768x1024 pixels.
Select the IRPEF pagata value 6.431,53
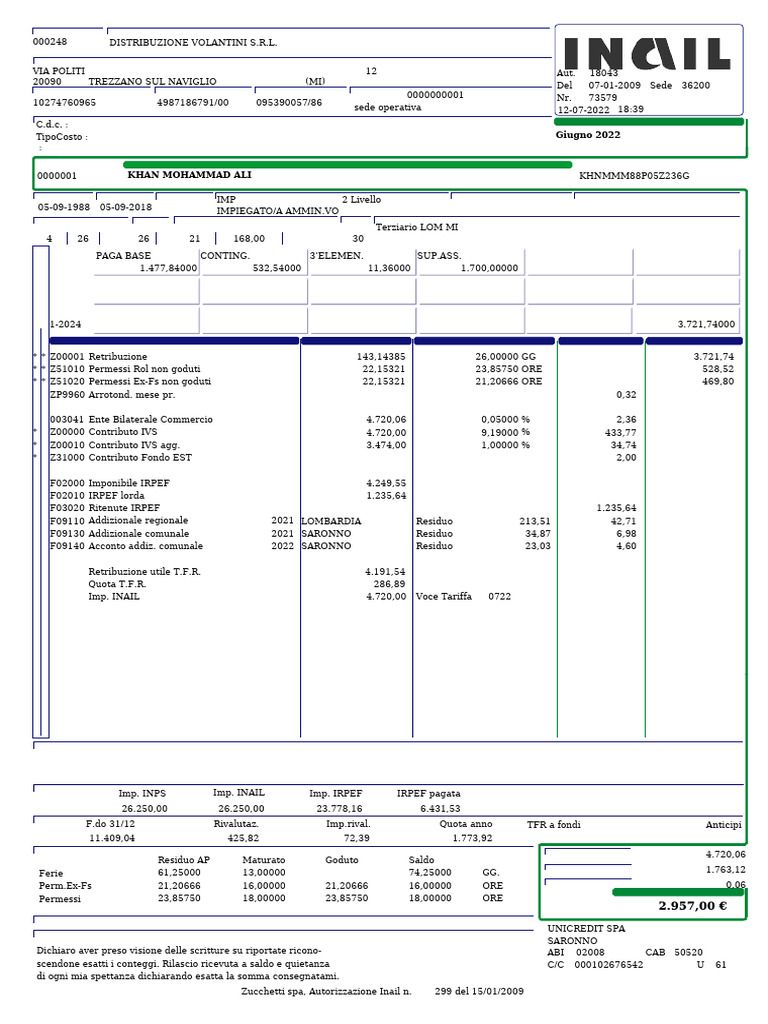click(x=440, y=808)
